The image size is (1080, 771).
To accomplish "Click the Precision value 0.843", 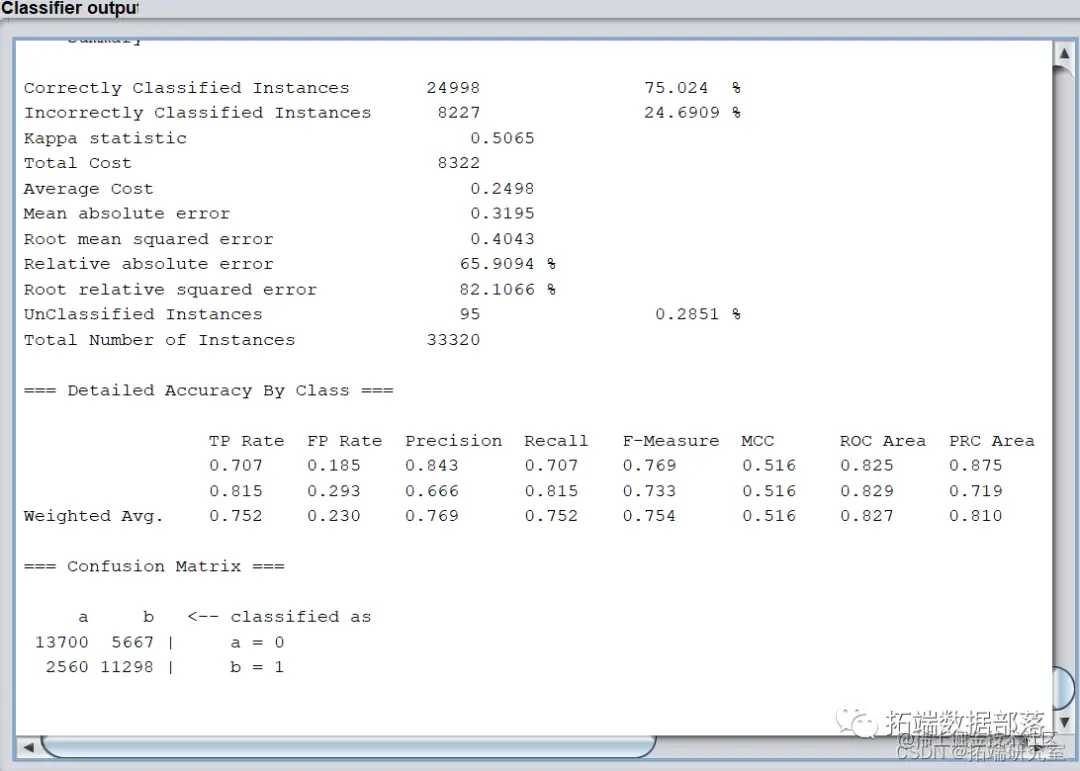I will click(431, 466).
